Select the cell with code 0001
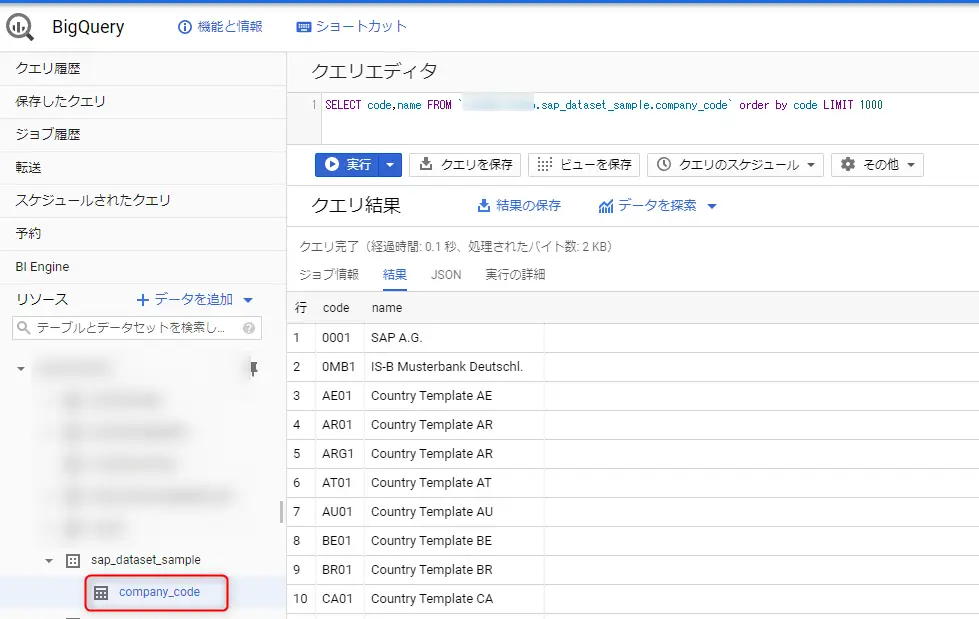The image size is (979, 619). (x=340, y=338)
